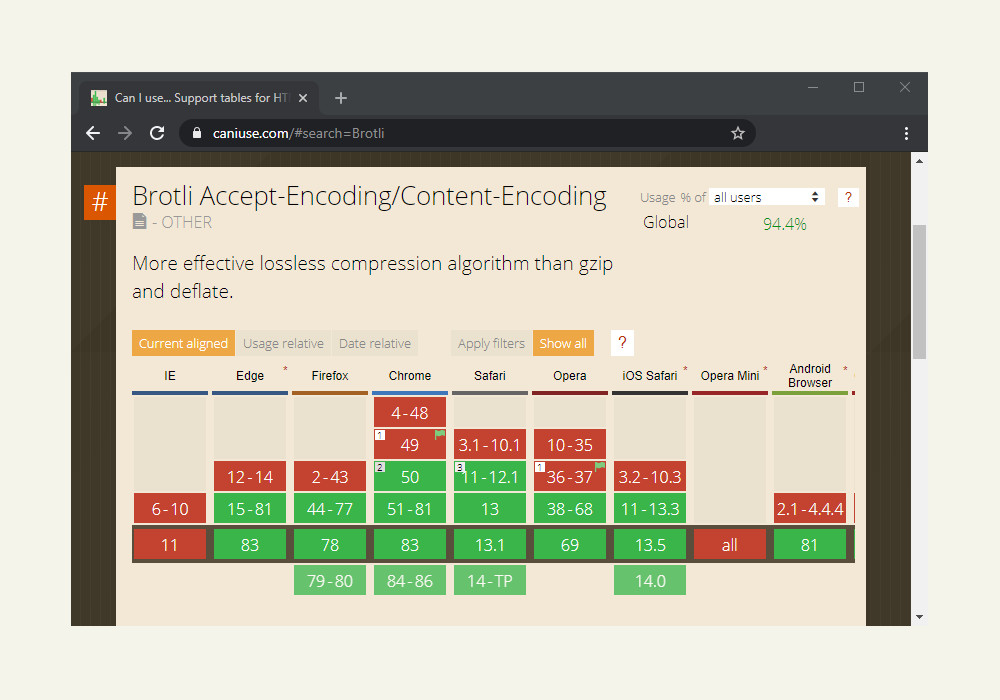This screenshot has width=1000, height=700.
Task: Click Apply filters button
Action: 491,343
